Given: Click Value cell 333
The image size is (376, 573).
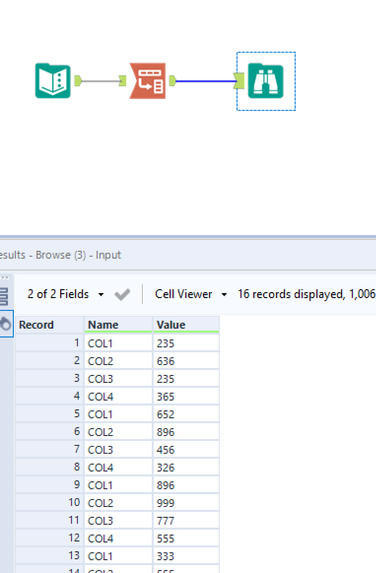Looking at the screenshot, I should point(186,556).
